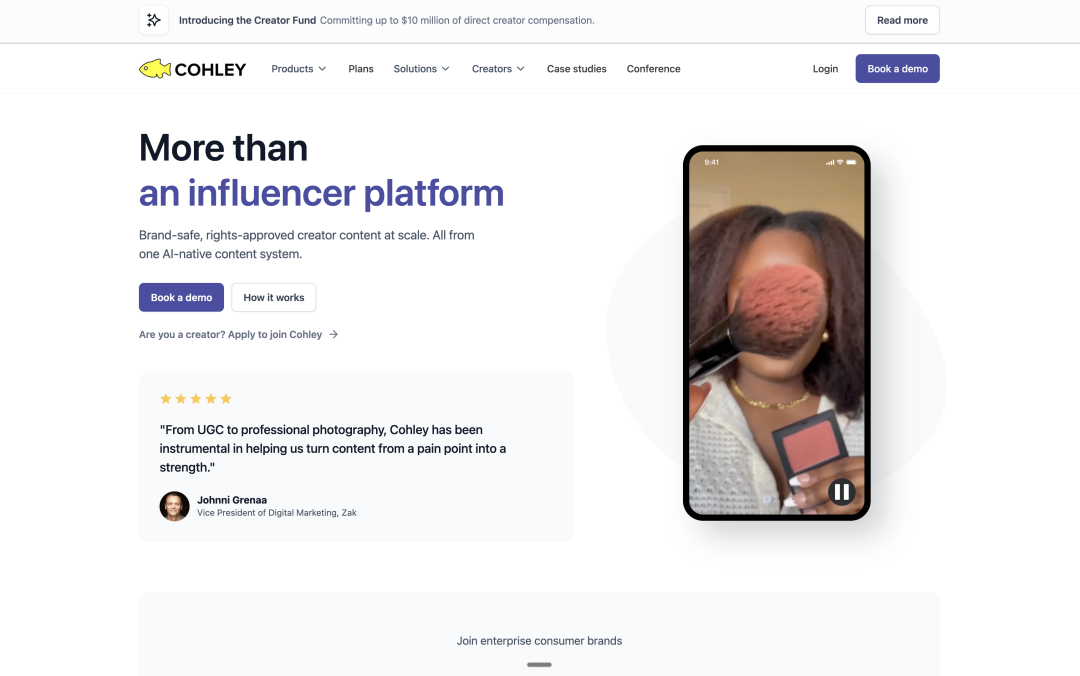Open the Plans page
The height and width of the screenshot is (676, 1080).
pyautogui.click(x=361, y=69)
